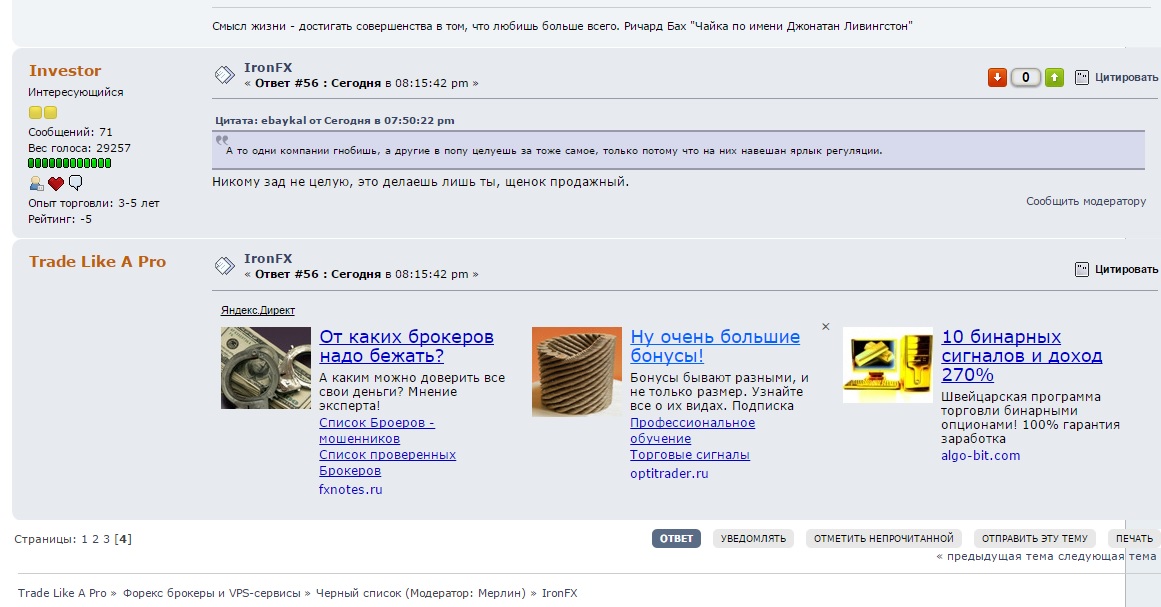Click post icon beside Investor's IronFX title
This screenshot has height=607, width=1161.
click(x=225, y=75)
